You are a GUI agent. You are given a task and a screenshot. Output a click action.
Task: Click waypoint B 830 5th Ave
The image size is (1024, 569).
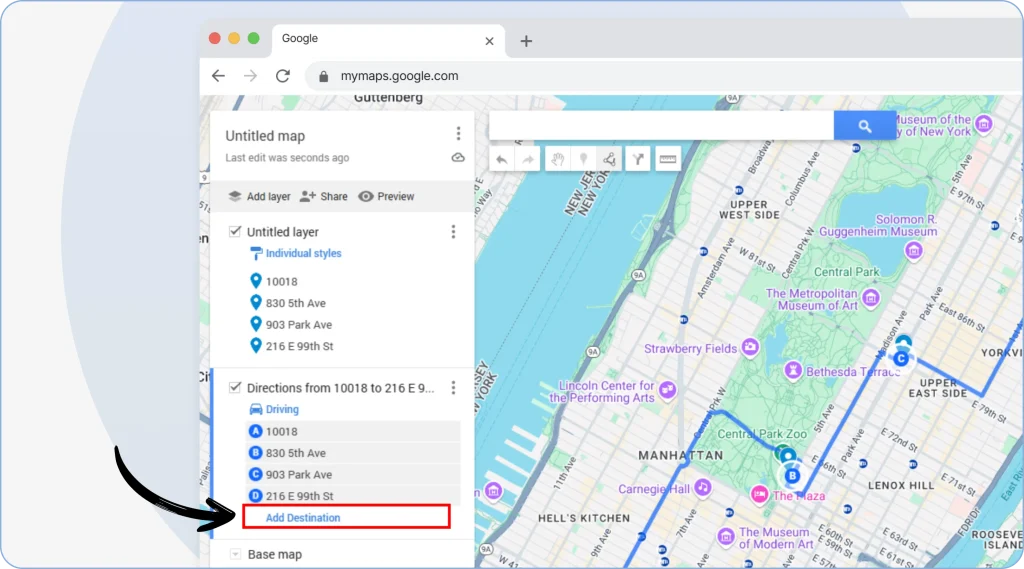pos(353,453)
